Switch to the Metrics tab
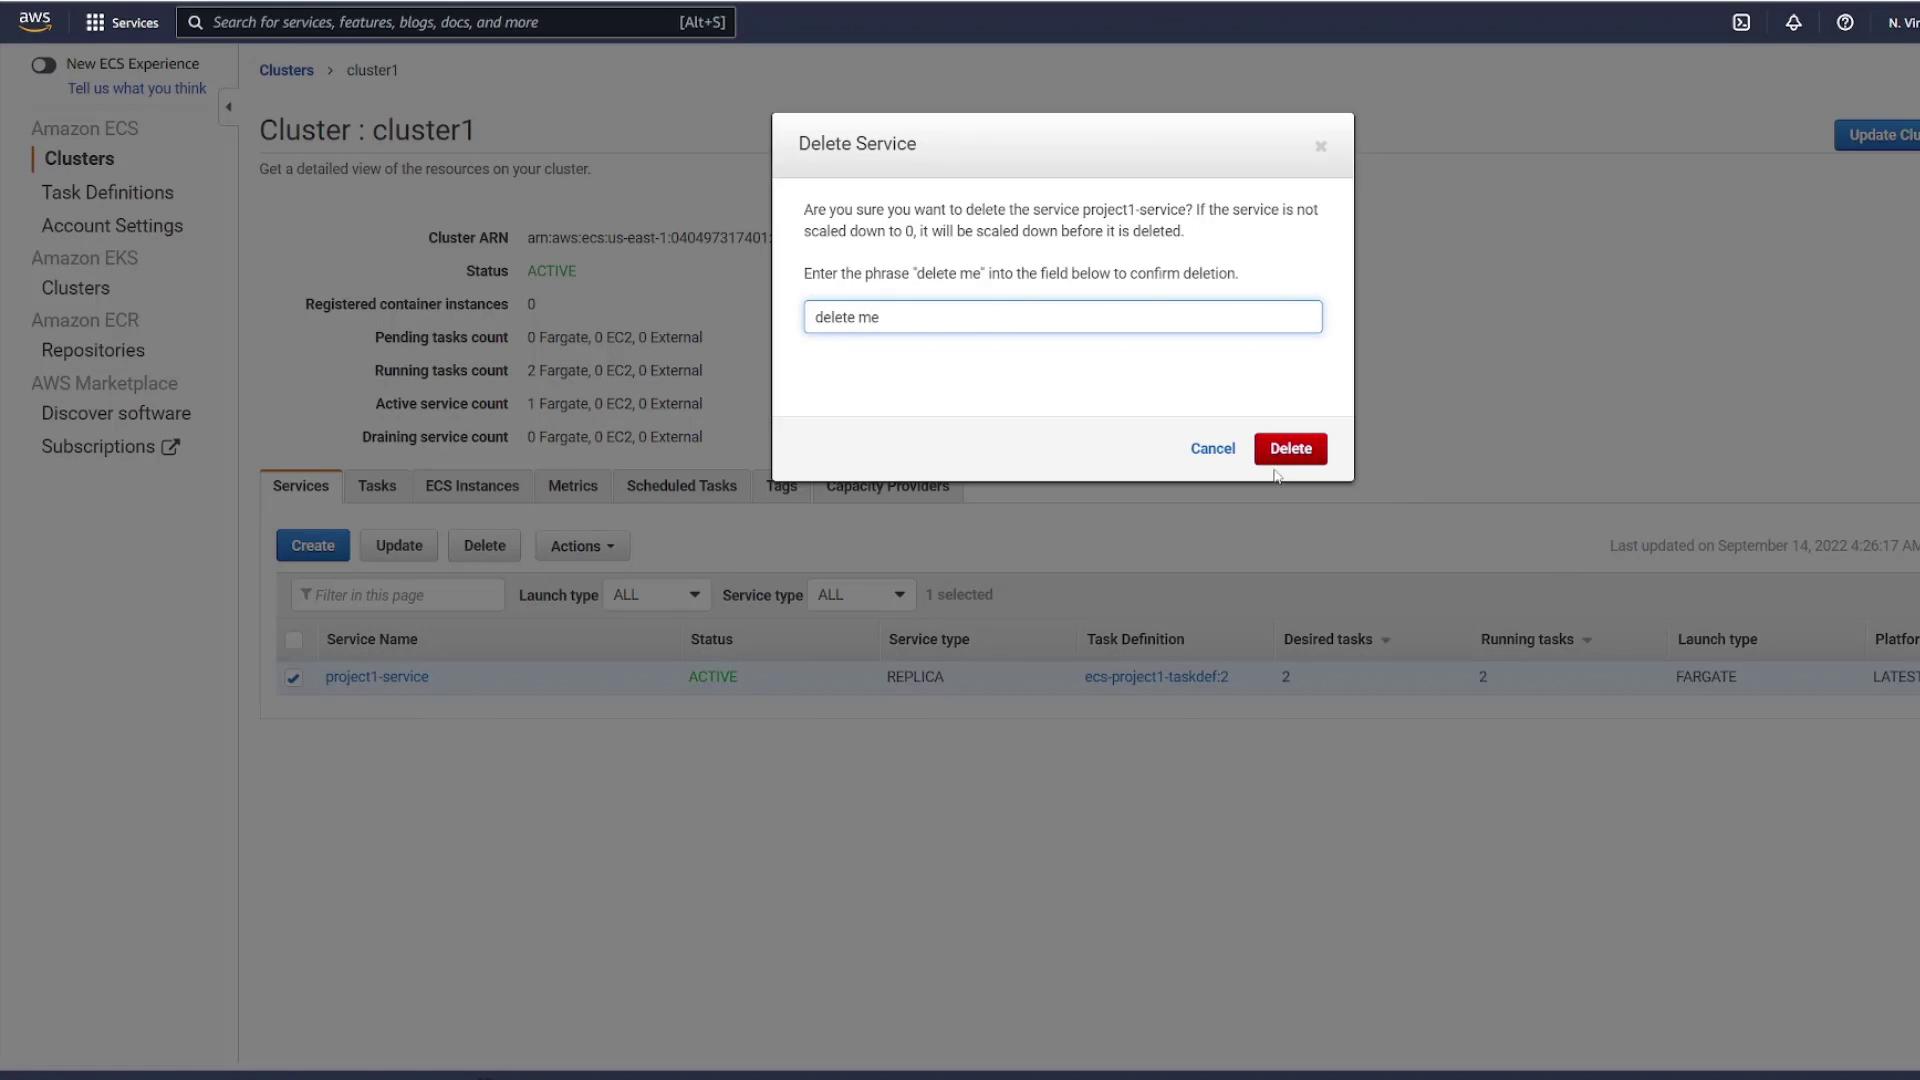 pyautogui.click(x=573, y=486)
